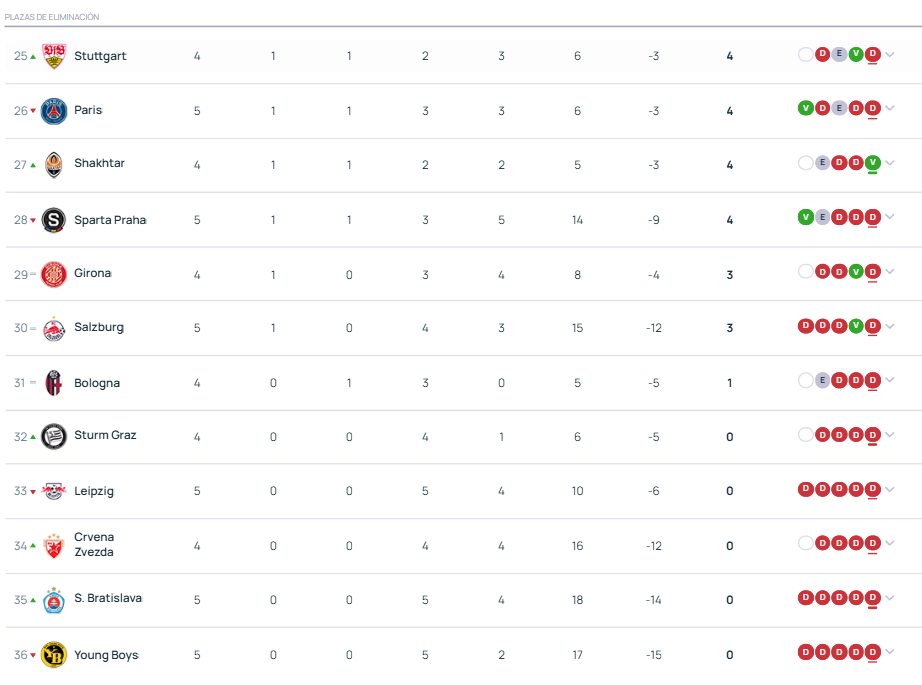Viewport: 922px width, 685px height.
Task: Click the Leipzig club logo
Action: pos(54,491)
